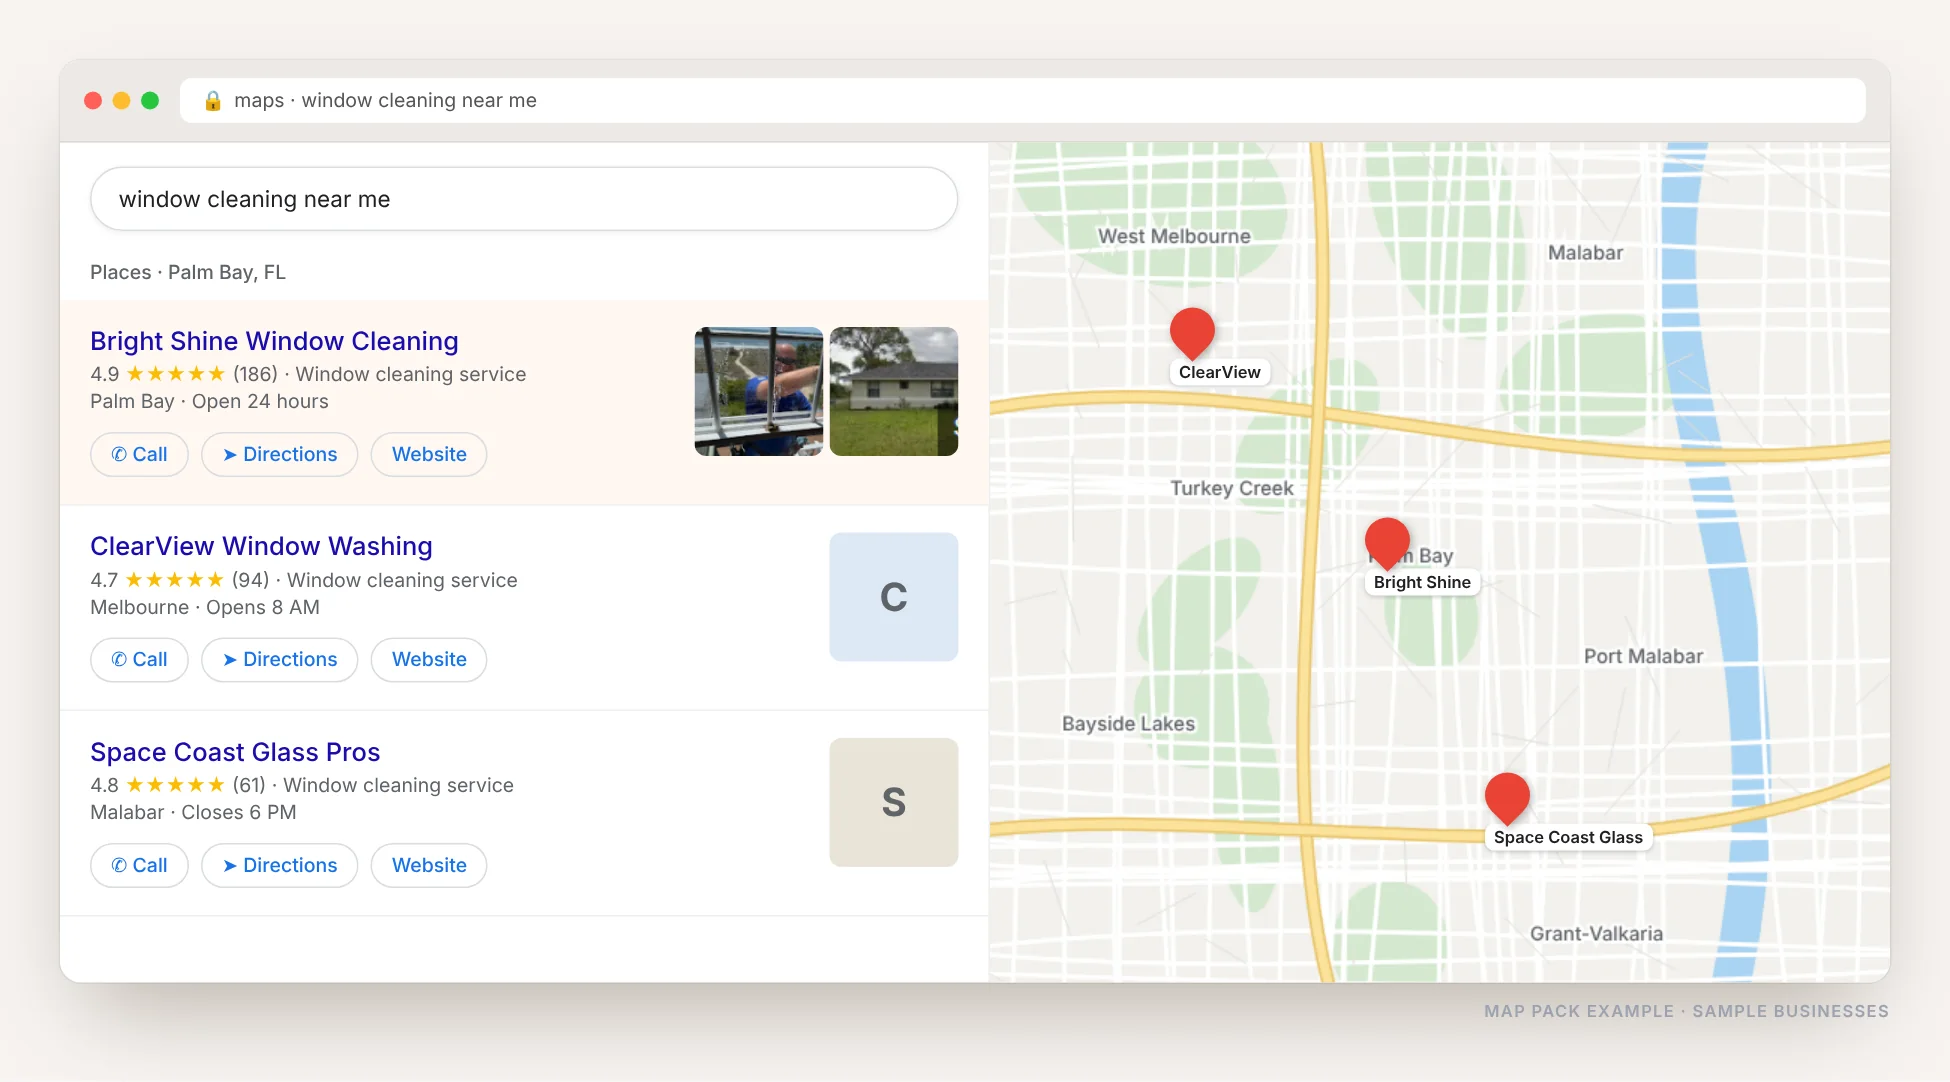Click the Malabar place name on map
Viewport: 1950px width, 1082px height.
click(x=1585, y=253)
